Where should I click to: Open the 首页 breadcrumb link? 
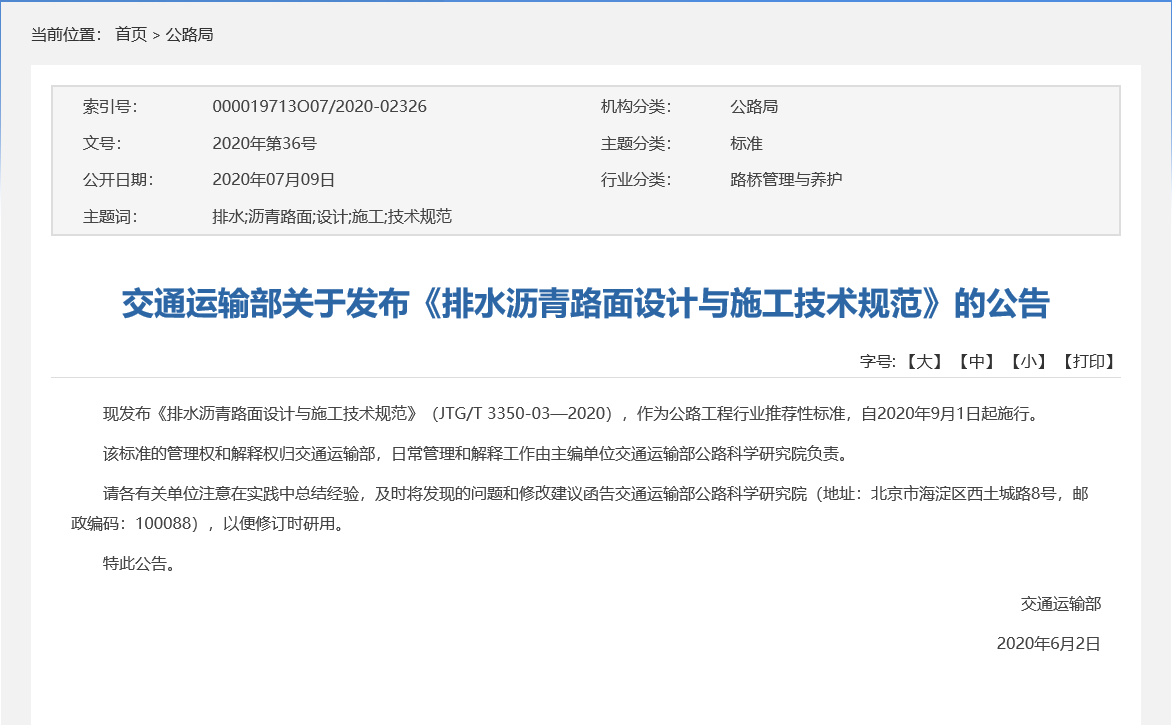pos(131,34)
